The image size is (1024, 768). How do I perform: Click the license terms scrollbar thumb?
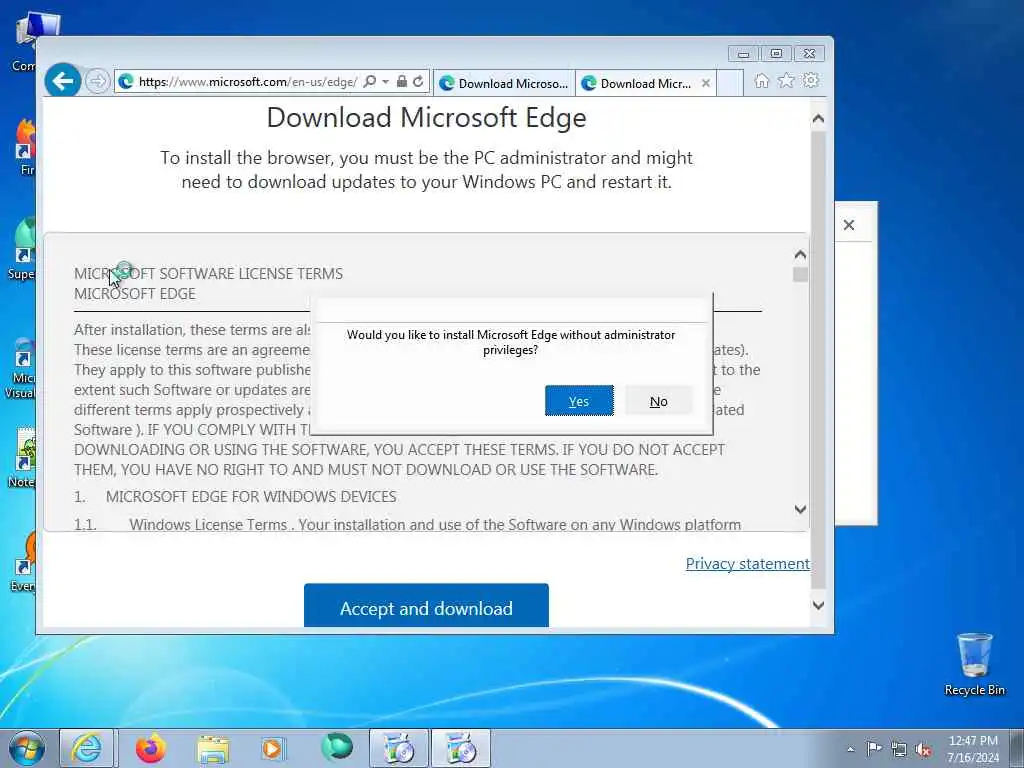[800, 274]
